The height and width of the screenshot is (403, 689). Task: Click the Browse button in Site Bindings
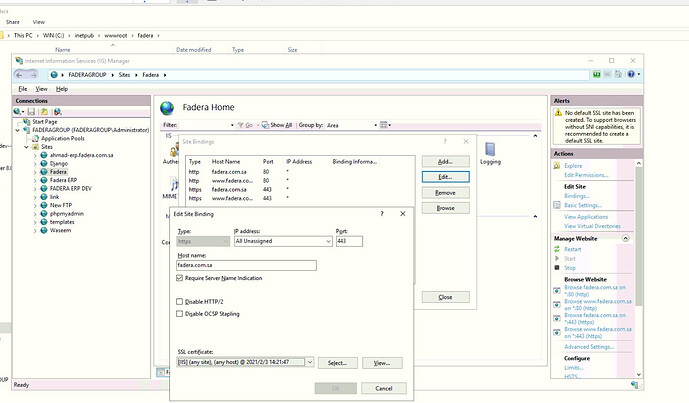(x=446, y=208)
